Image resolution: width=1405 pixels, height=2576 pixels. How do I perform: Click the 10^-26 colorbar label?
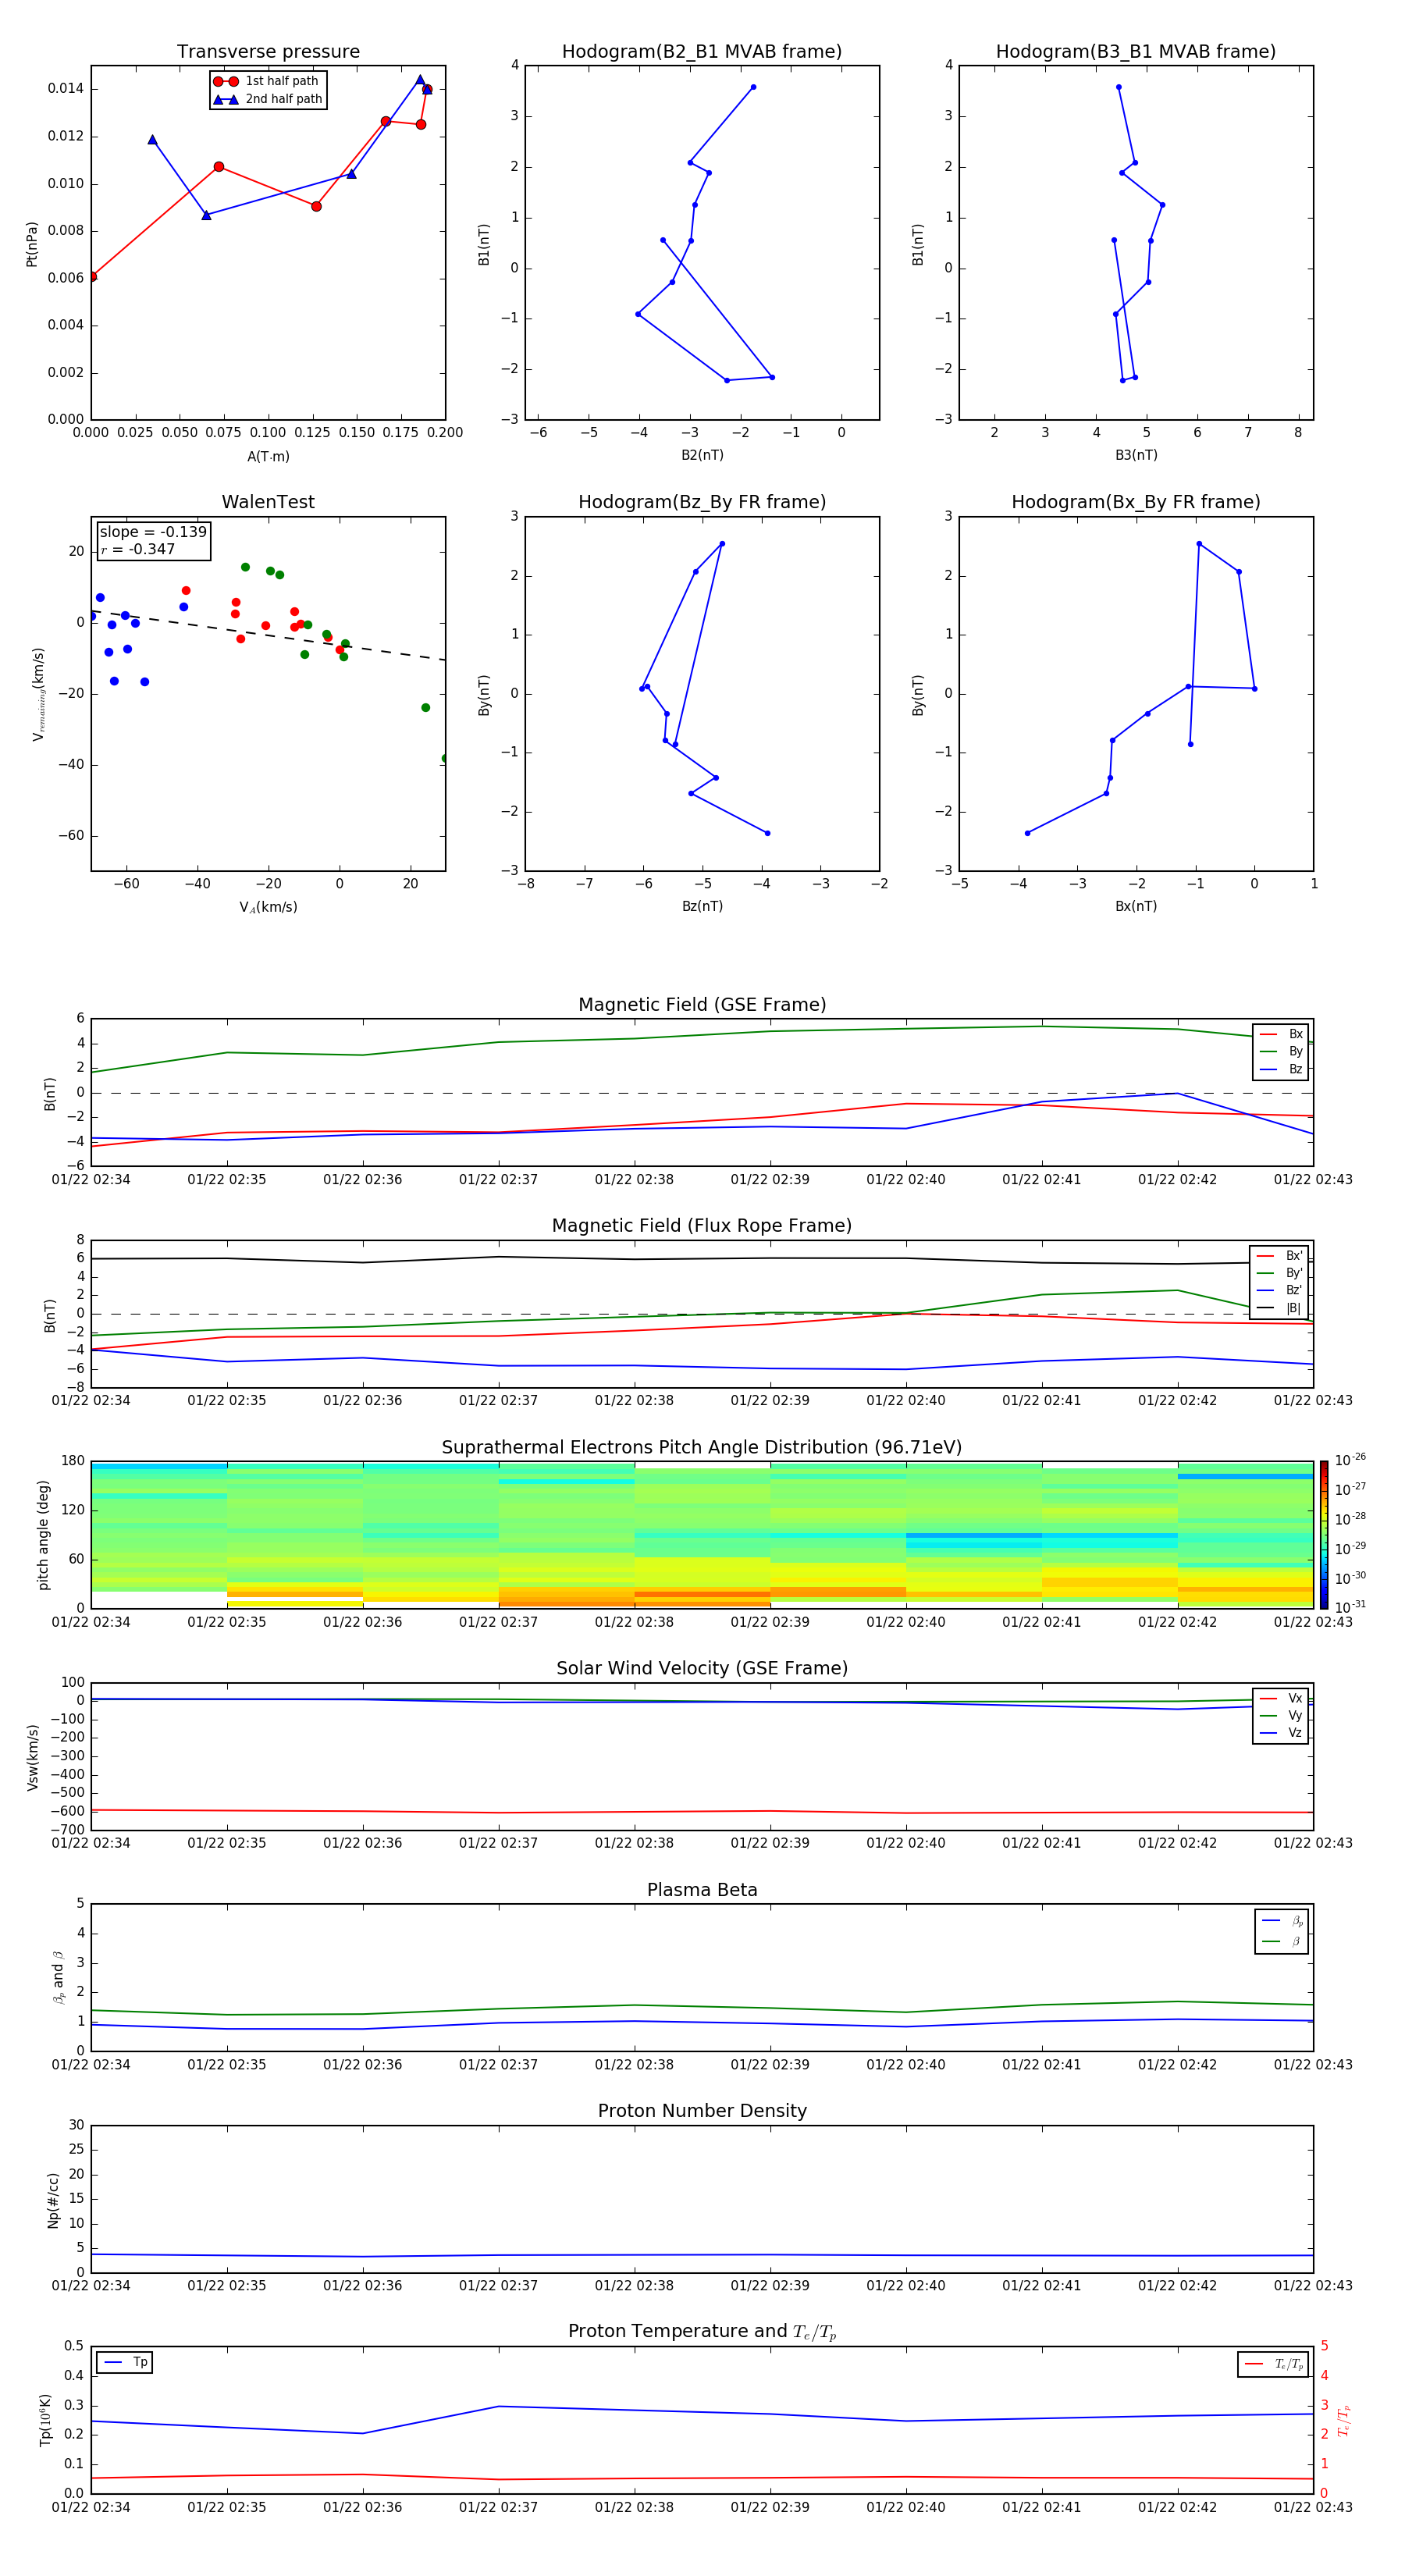(1349, 1460)
